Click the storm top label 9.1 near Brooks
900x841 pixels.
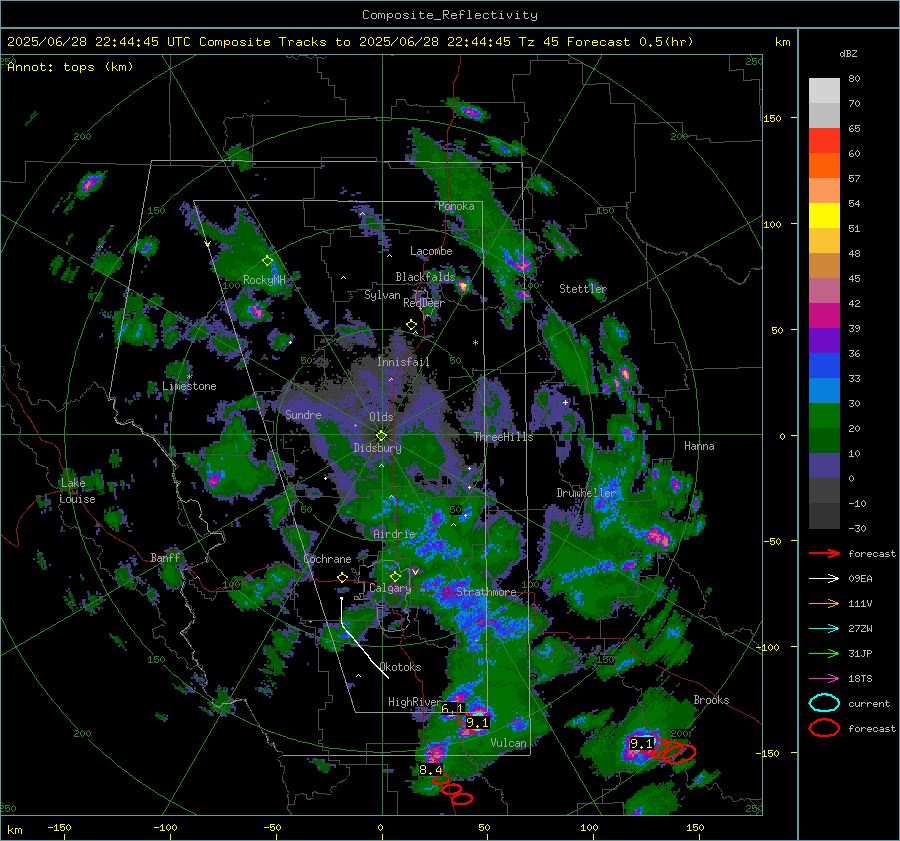641,743
